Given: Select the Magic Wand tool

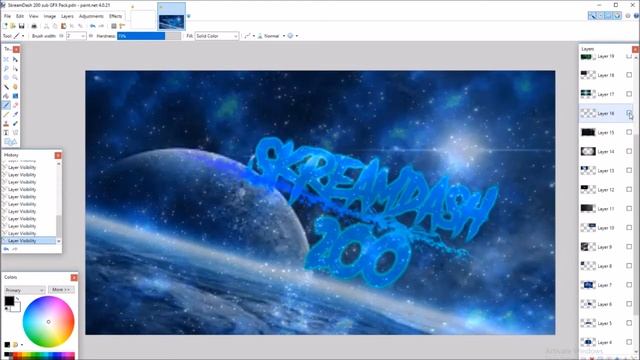Looking at the screenshot, I should pos(6,87).
